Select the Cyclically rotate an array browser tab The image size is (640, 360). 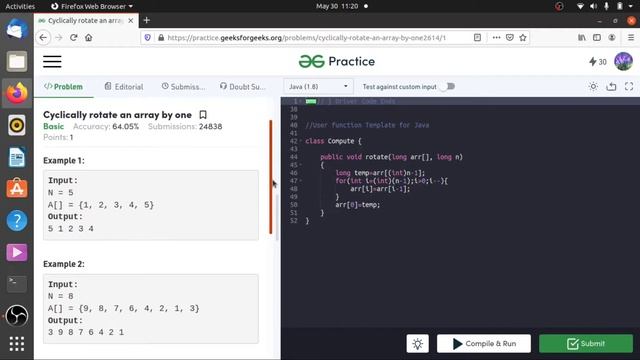[x=86, y=20]
